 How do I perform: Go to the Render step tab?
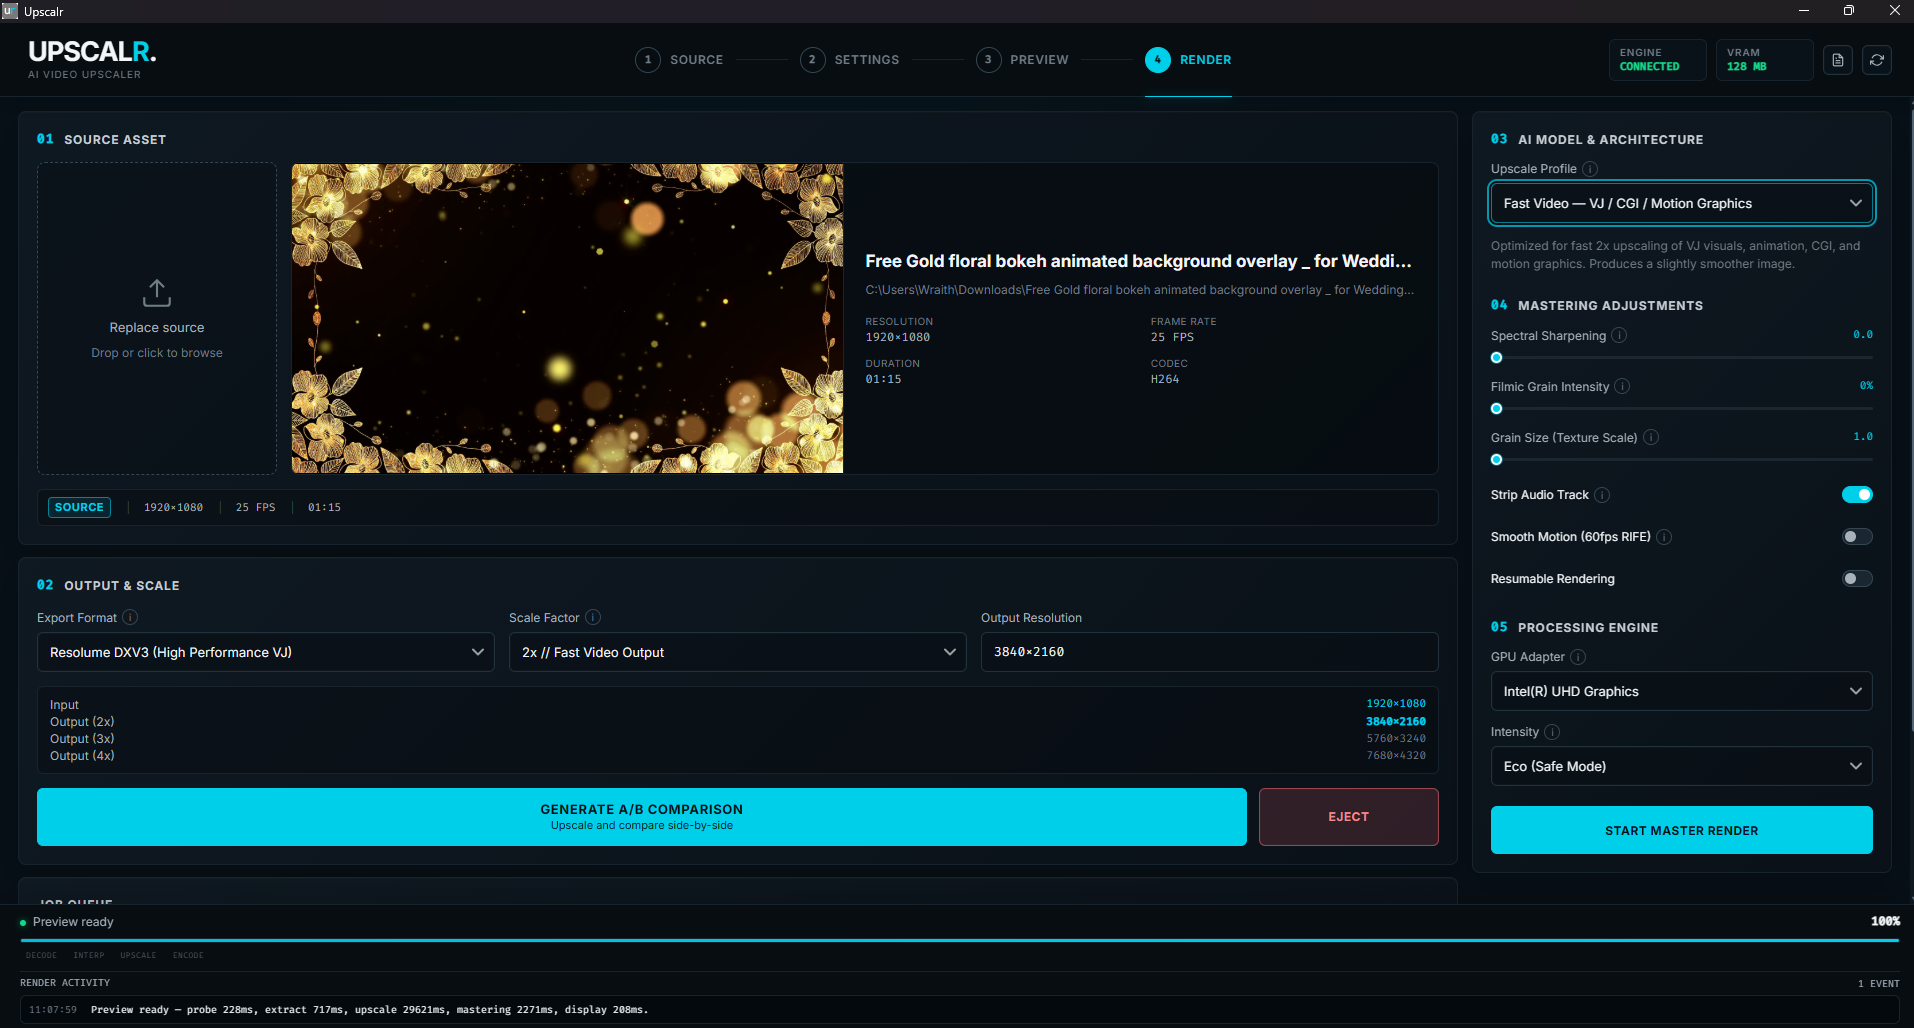[x=1188, y=60]
